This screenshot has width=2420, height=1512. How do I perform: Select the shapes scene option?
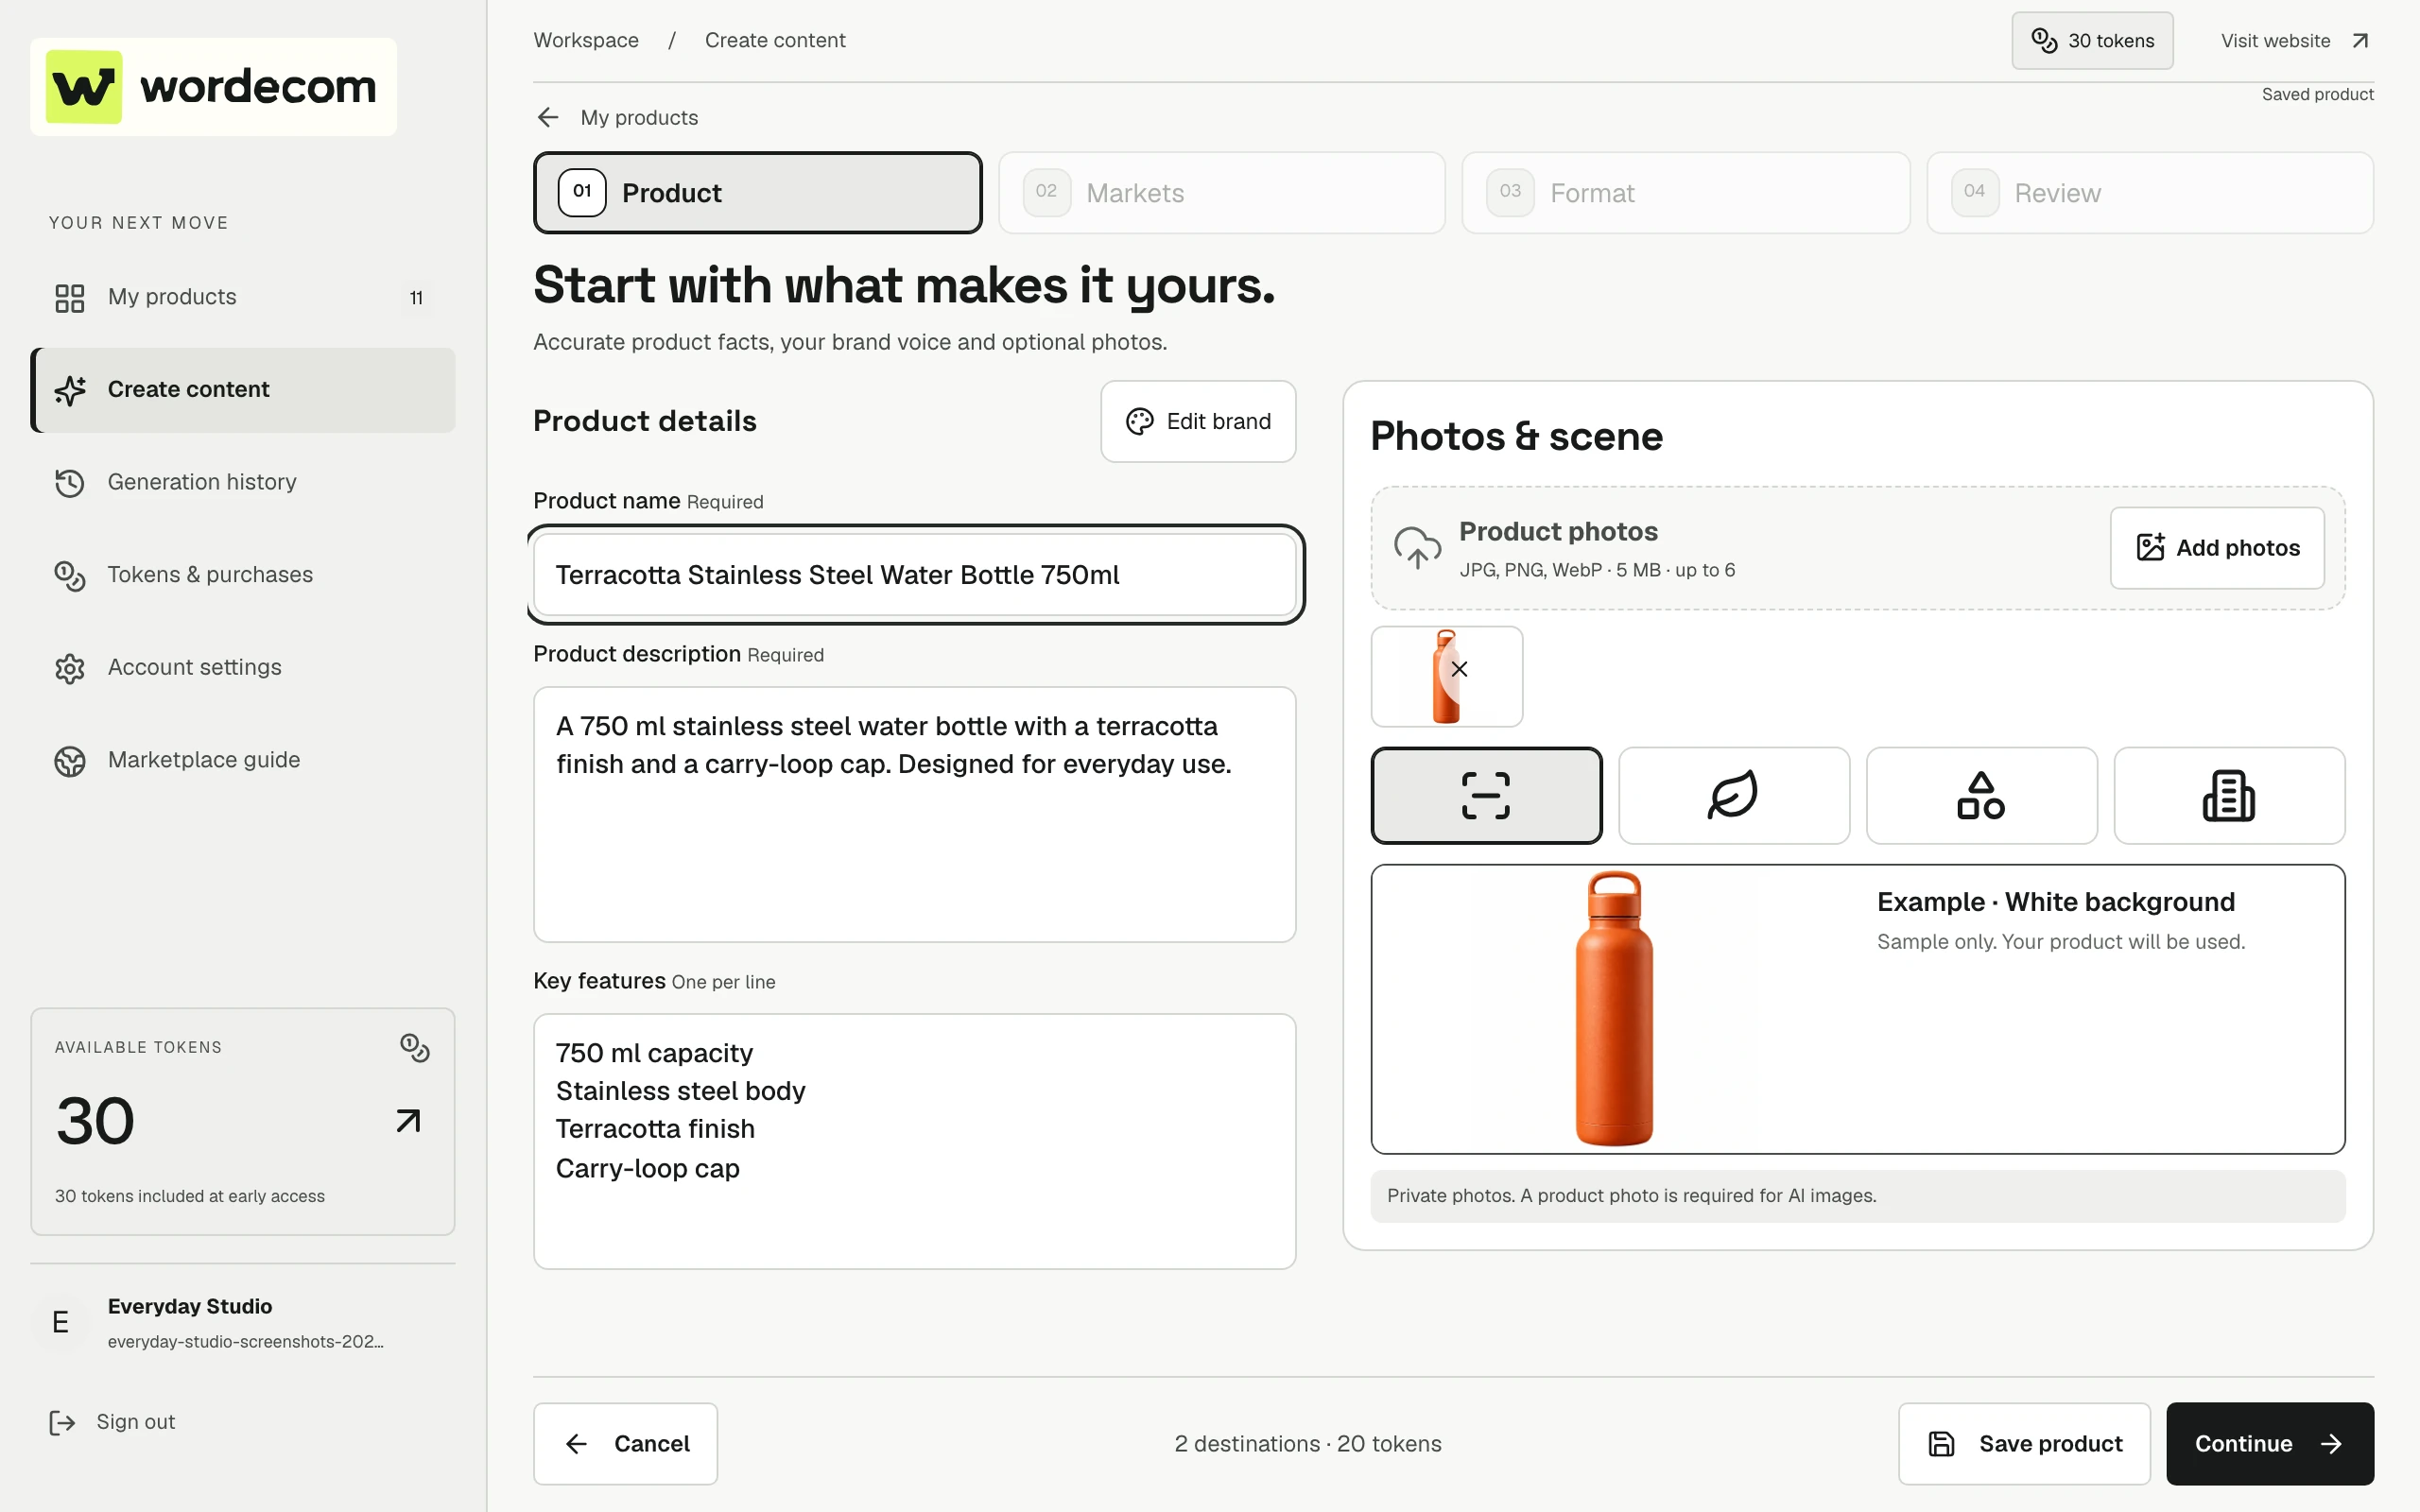pos(1981,796)
